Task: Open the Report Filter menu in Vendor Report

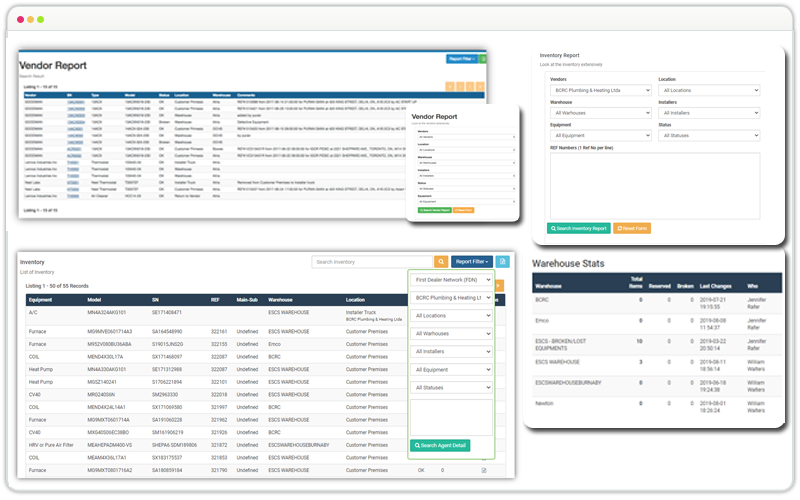Action: [461, 59]
